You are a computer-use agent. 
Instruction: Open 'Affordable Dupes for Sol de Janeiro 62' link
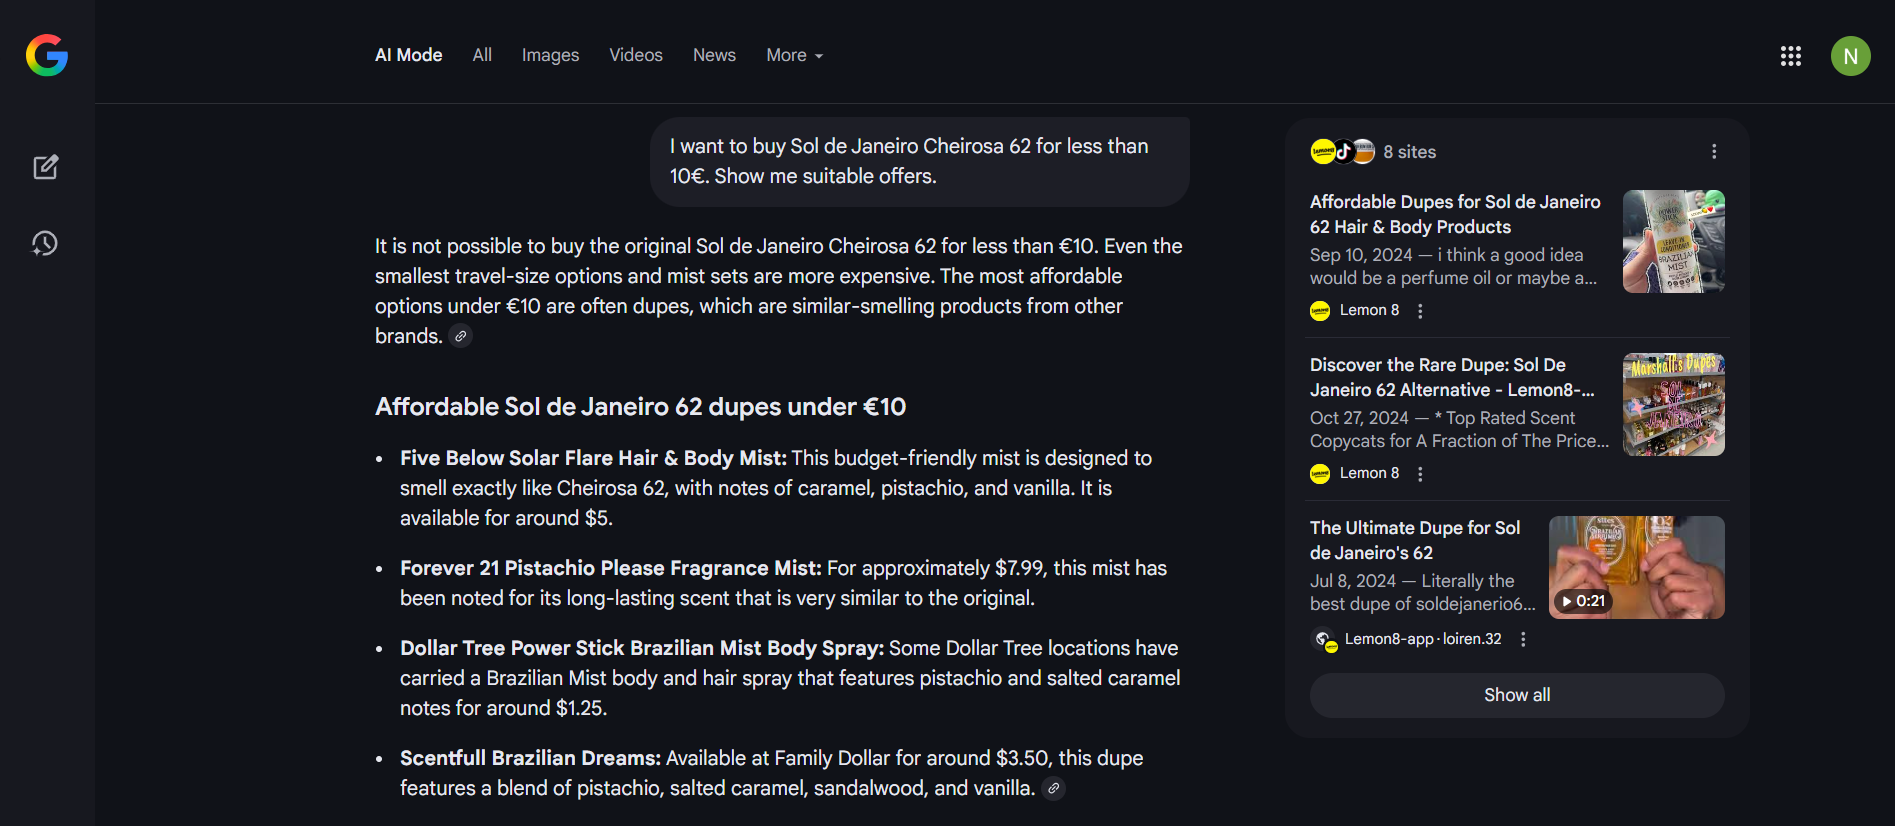tap(1455, 214)
